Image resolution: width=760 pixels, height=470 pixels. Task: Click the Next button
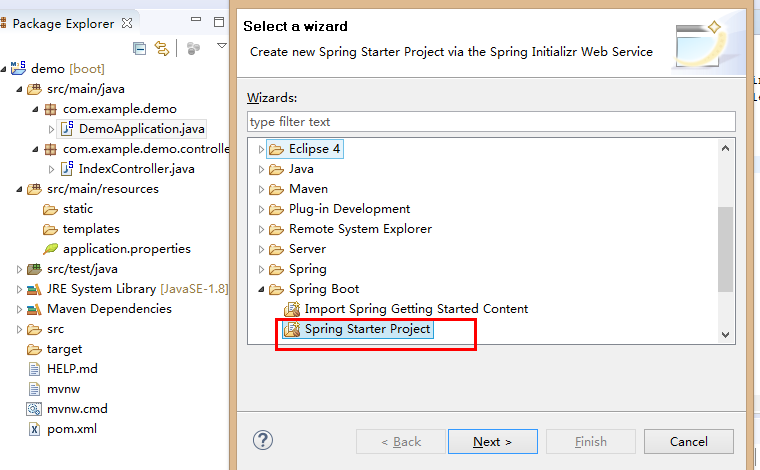click(x=493, y=441)
